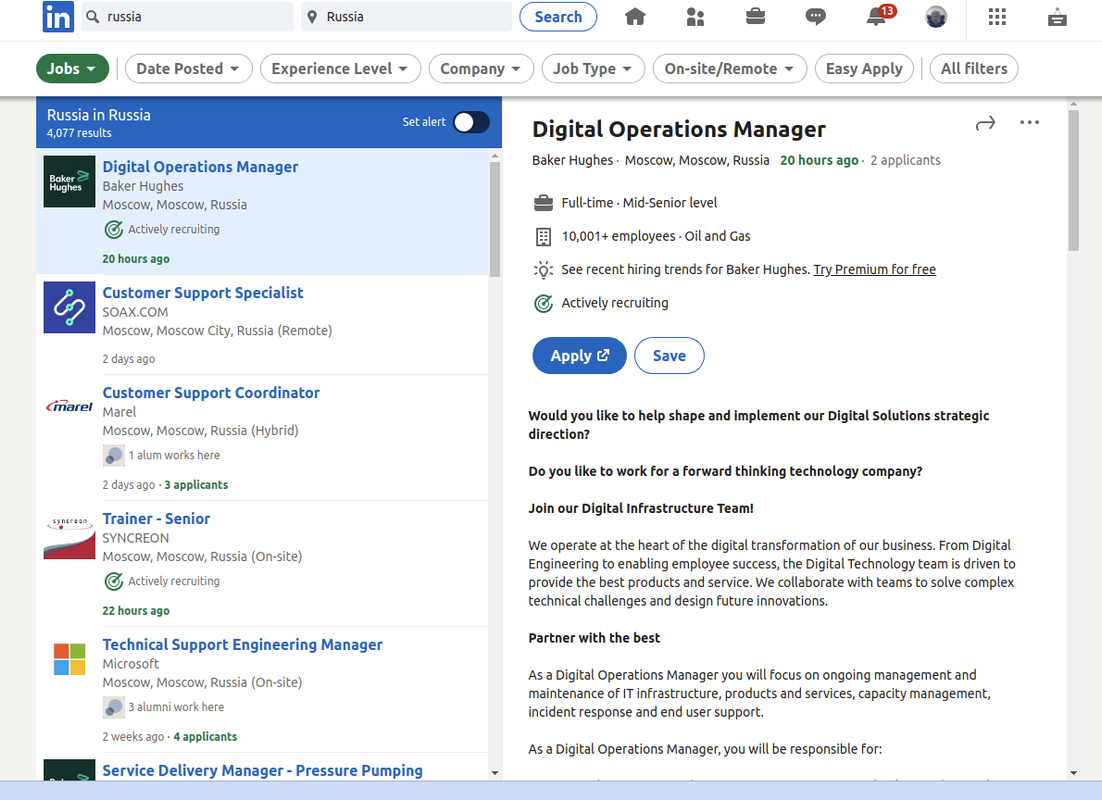
Task: Click the job list scroll up arrow
Action: 495,155
